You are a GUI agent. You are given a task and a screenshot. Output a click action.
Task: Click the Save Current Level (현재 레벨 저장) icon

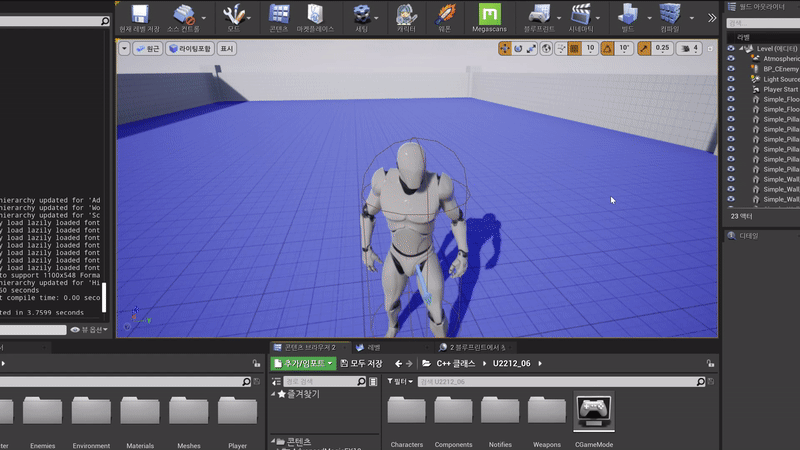pos(139,14)
